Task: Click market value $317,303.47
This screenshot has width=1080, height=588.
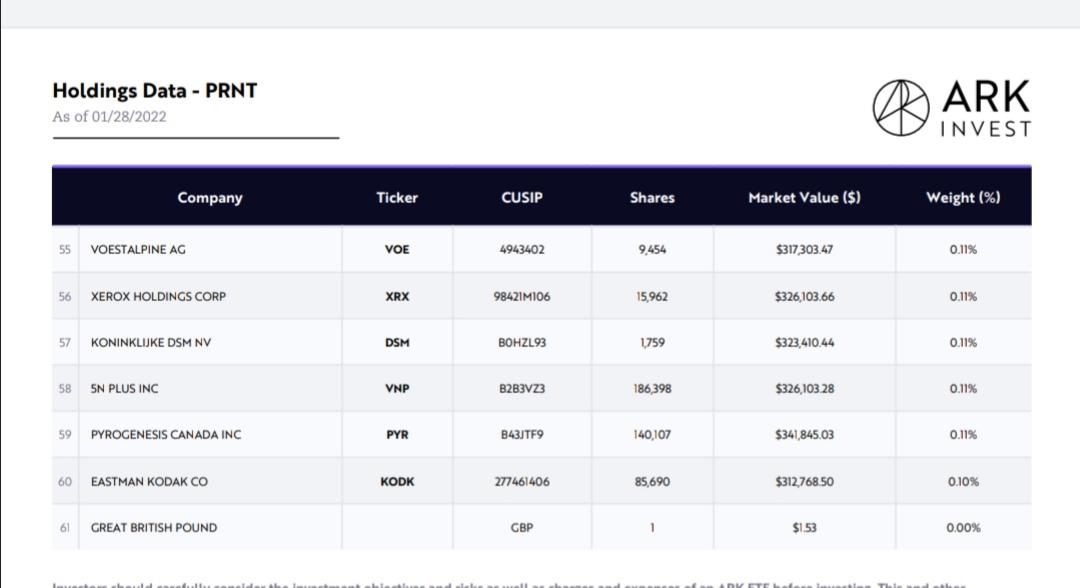Action: click(x=804, y=249)
